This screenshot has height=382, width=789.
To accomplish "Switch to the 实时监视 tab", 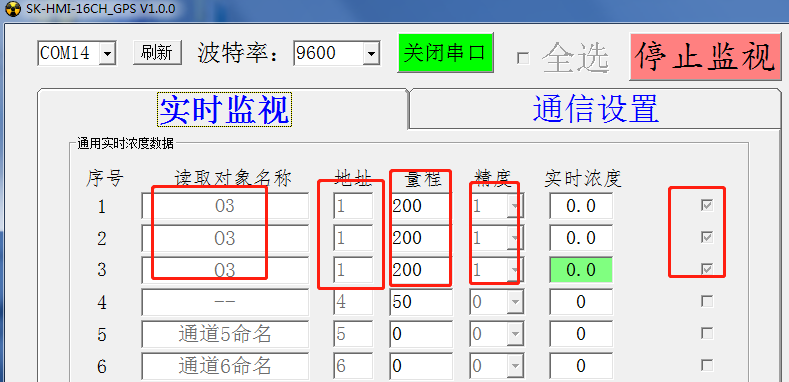I will coord(224,109).
